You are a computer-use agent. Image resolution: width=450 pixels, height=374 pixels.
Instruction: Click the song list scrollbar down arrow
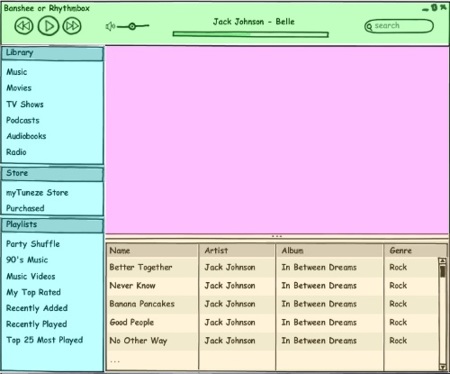coord(443,367)
